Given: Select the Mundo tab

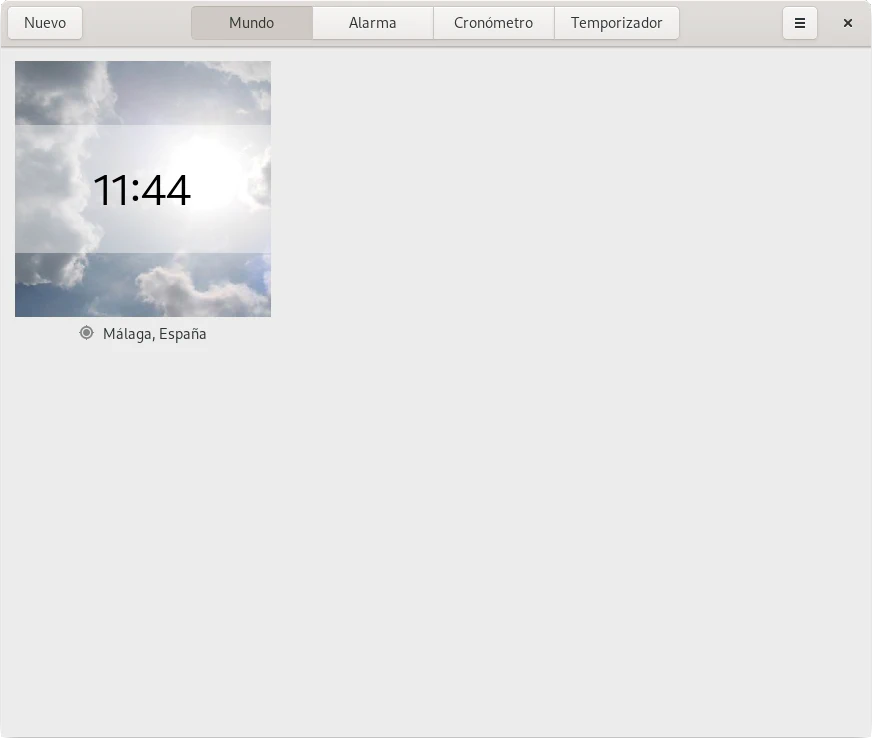Looking at the screenshot, I should 251,23.
